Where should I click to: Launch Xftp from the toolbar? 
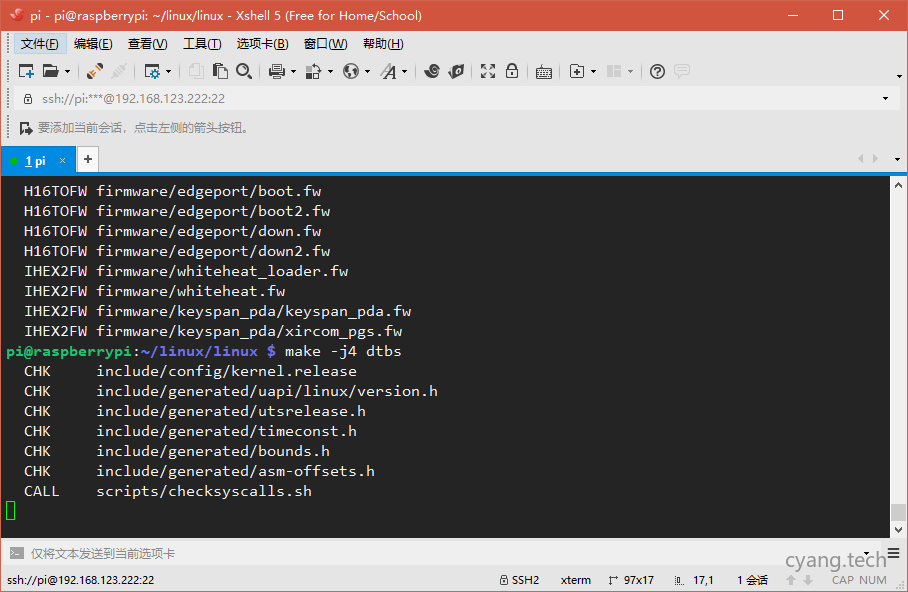coord(457,71)
